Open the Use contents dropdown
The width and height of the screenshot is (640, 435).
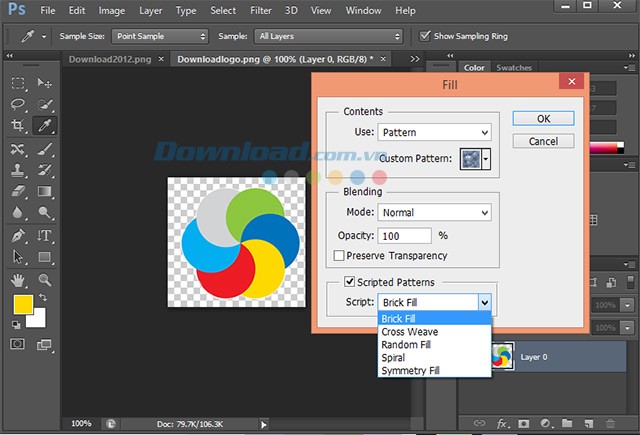[434, 132]
